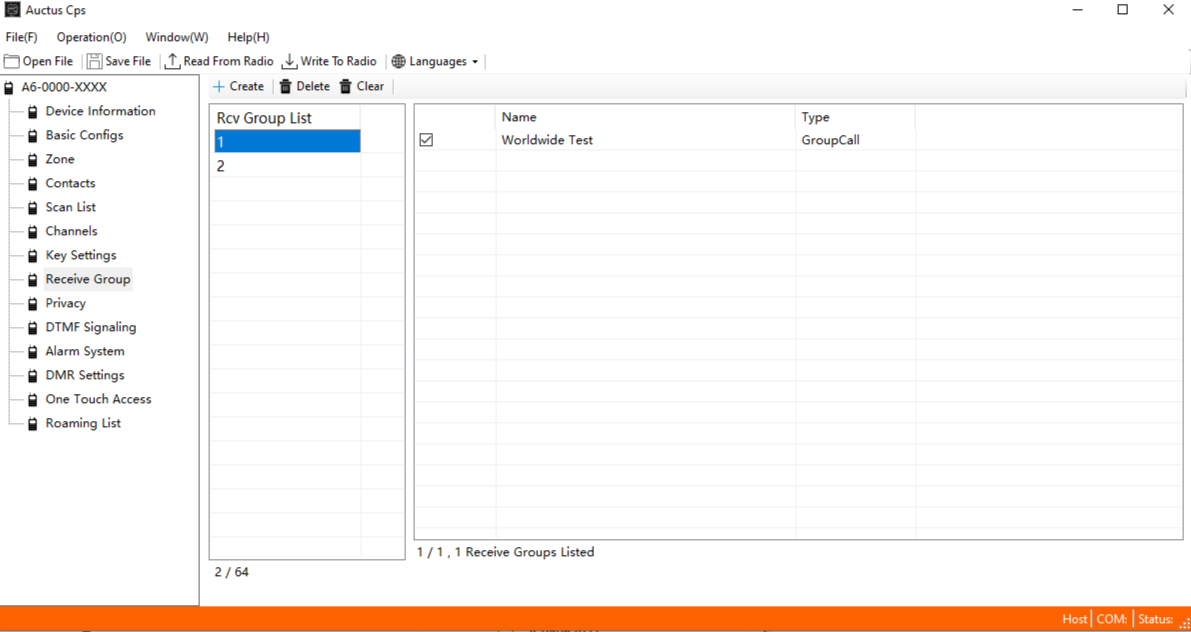Screen dimensions: 1191x632
Task: Open the Operation(O) menu
Action: coord(91,37)
